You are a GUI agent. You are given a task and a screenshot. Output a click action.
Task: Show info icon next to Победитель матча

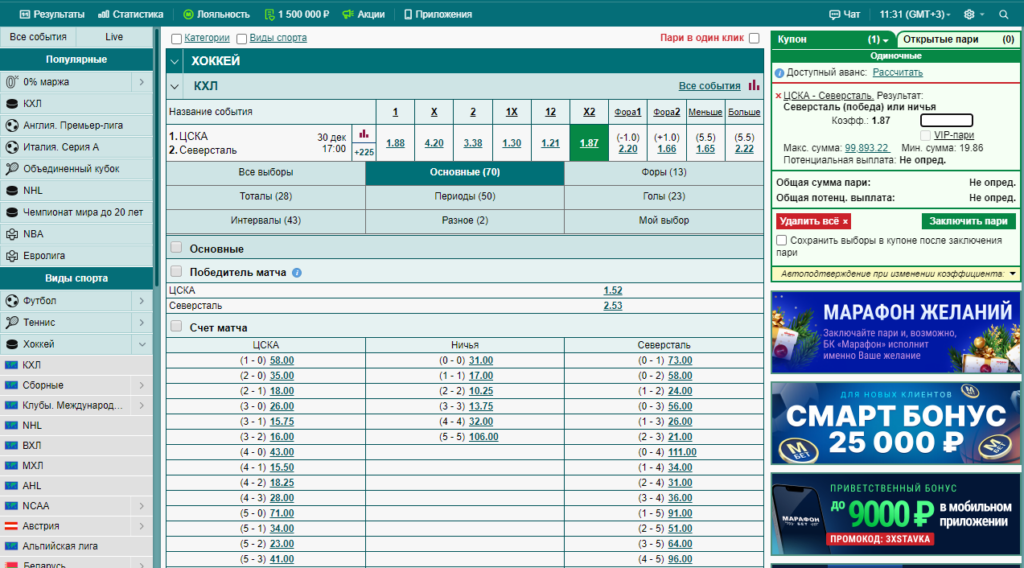[297, 273]
